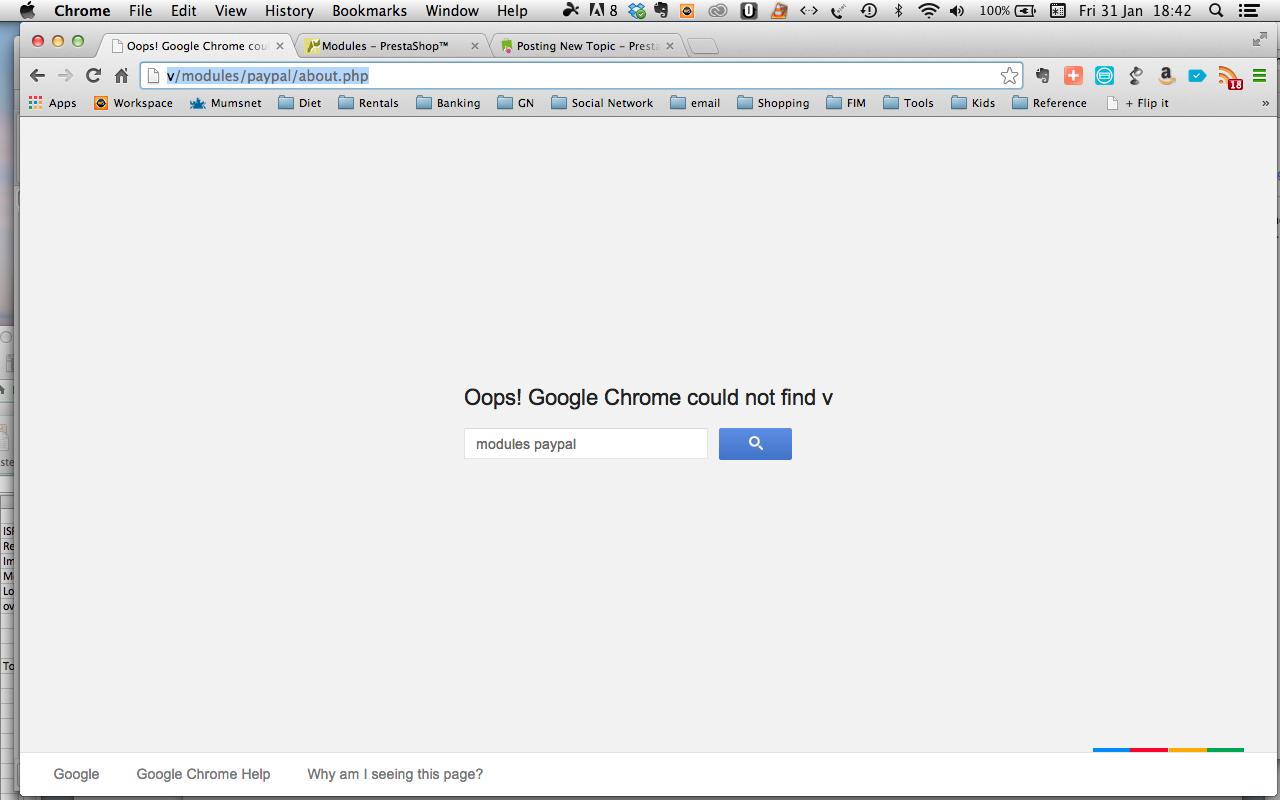Open the Workspace bookmark
Image resolution: width=1280 pixels, height=800 pixels.
(133, 103)
